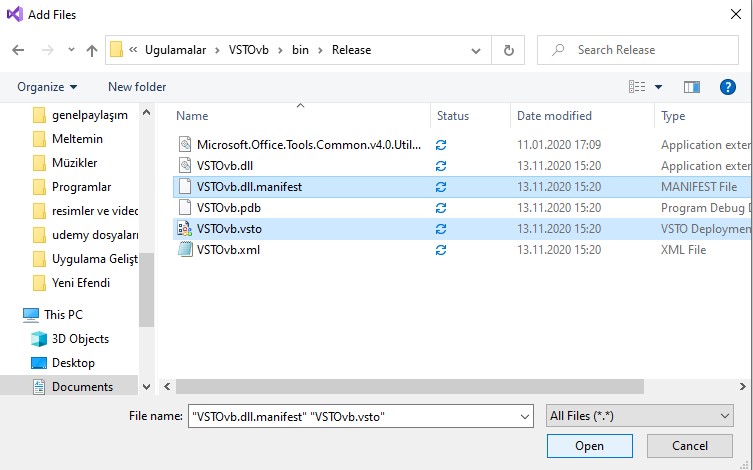Open the recent locations dropdown arrow

71,49
